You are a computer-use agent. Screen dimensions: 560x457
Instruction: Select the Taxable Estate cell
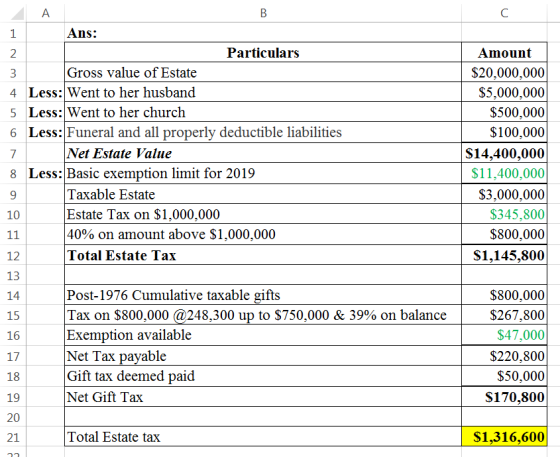point(263,194)
